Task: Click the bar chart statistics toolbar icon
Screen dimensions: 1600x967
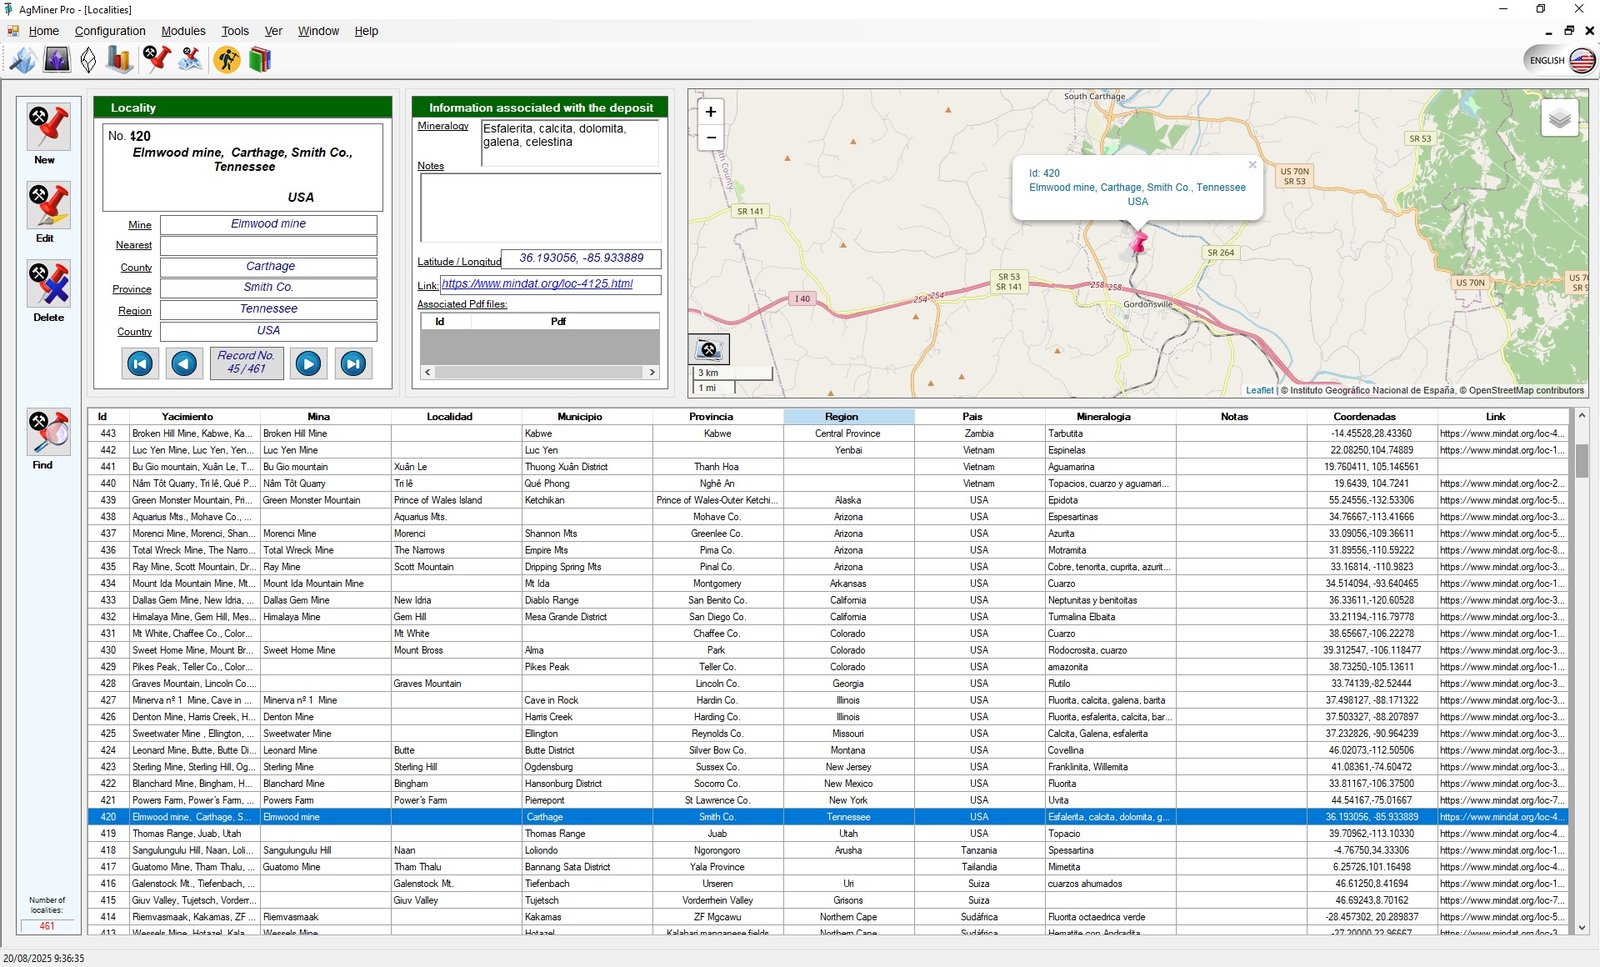Action: [120, 60]
